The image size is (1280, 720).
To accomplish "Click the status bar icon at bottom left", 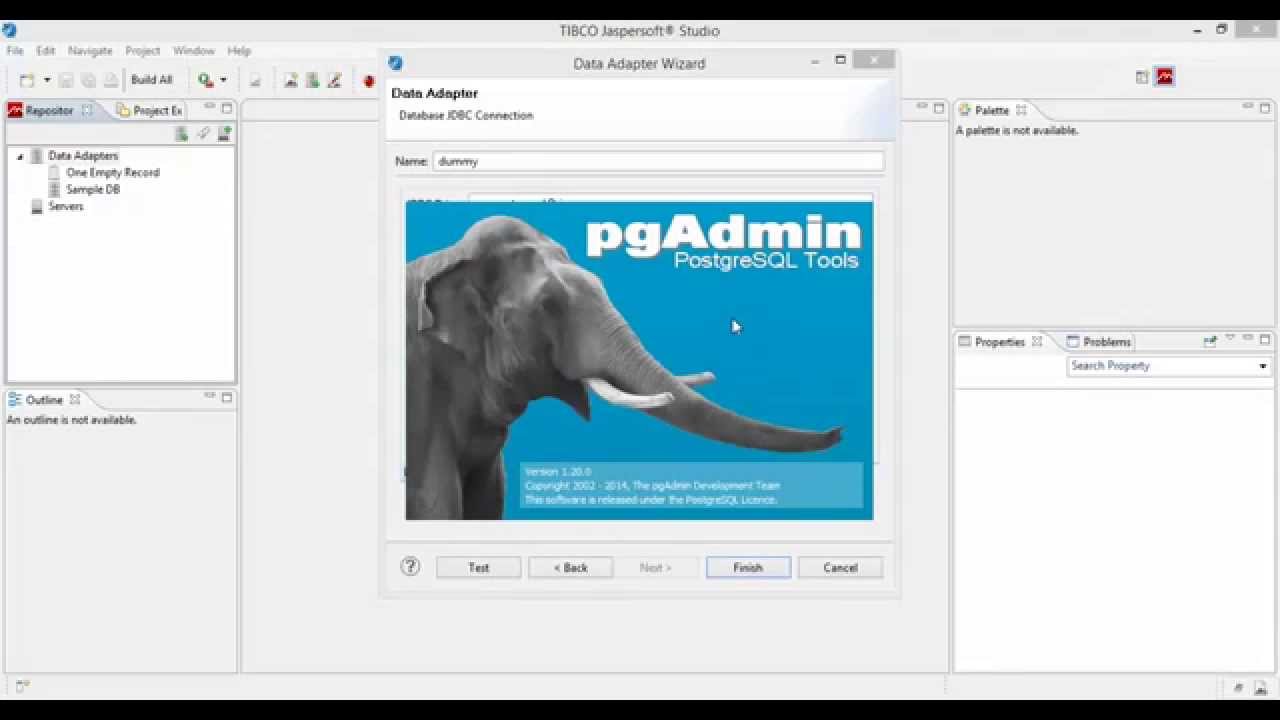I will pos(22,686).
